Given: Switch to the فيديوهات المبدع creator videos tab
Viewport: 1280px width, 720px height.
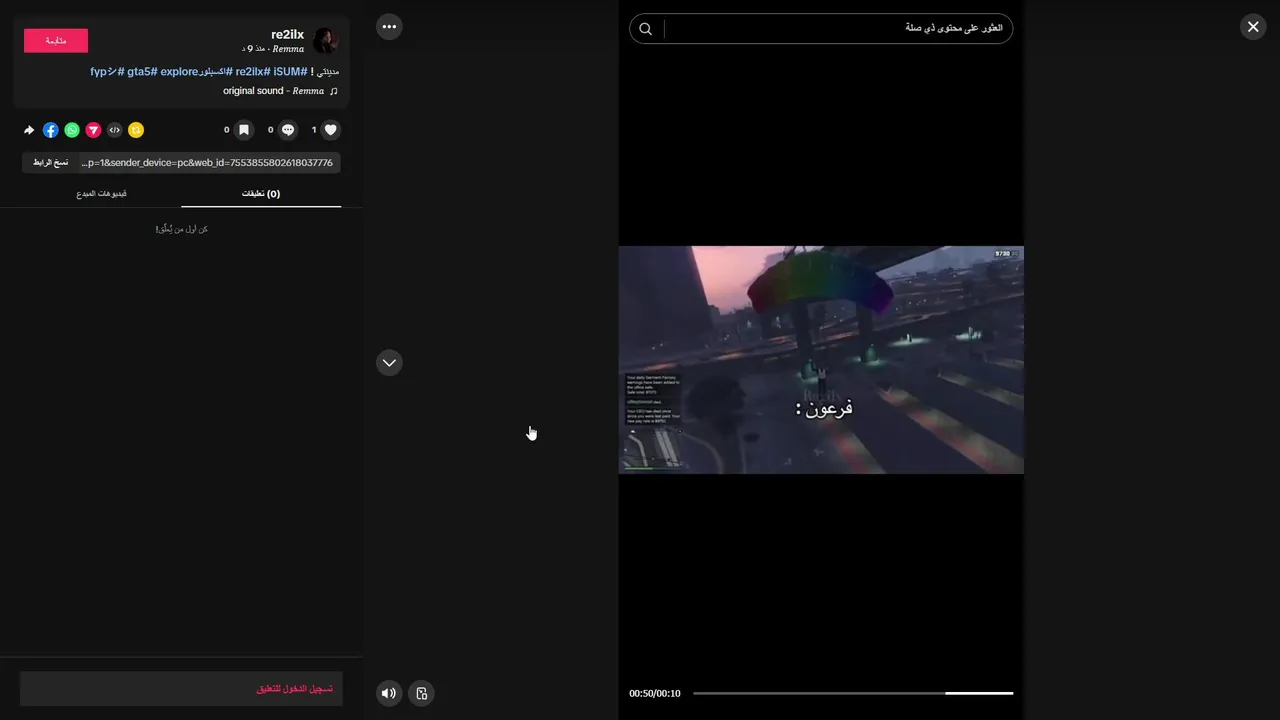Looking at the screenshot, I should click(x=101, y=193).
